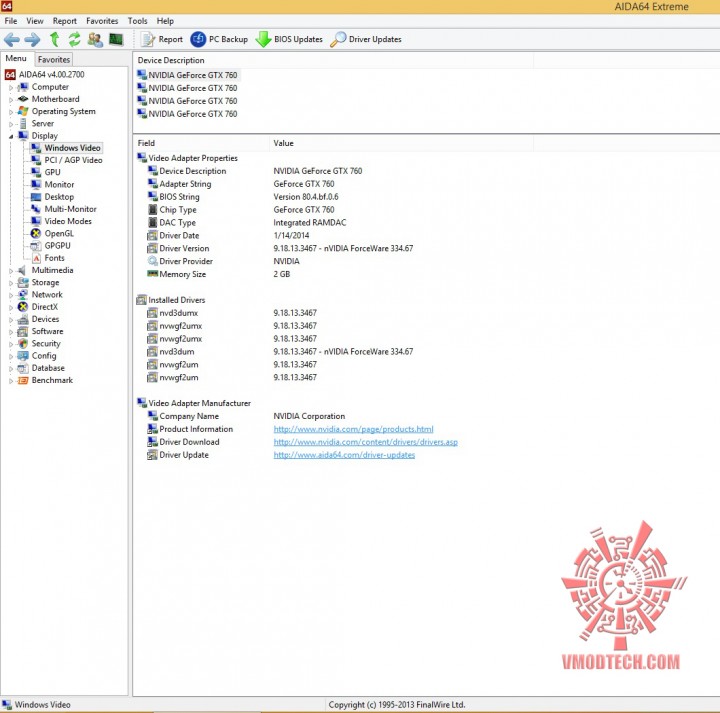Switch to the Menu tab

16,59
